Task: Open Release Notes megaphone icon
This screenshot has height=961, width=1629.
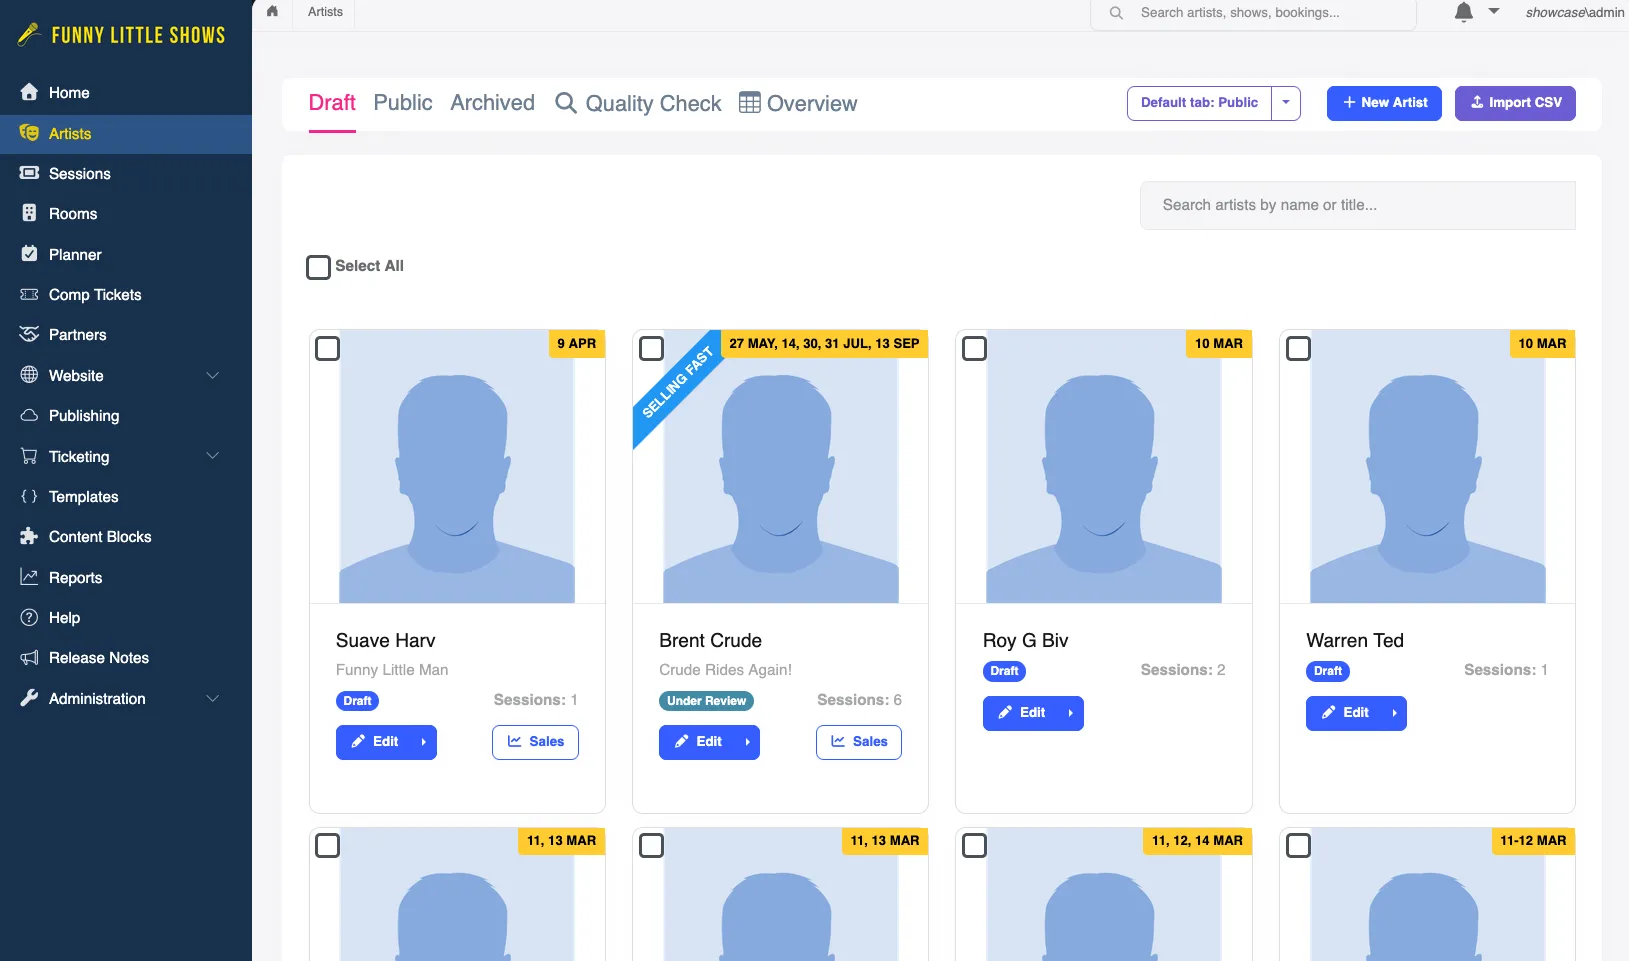Action: click(x=29, y=657)
